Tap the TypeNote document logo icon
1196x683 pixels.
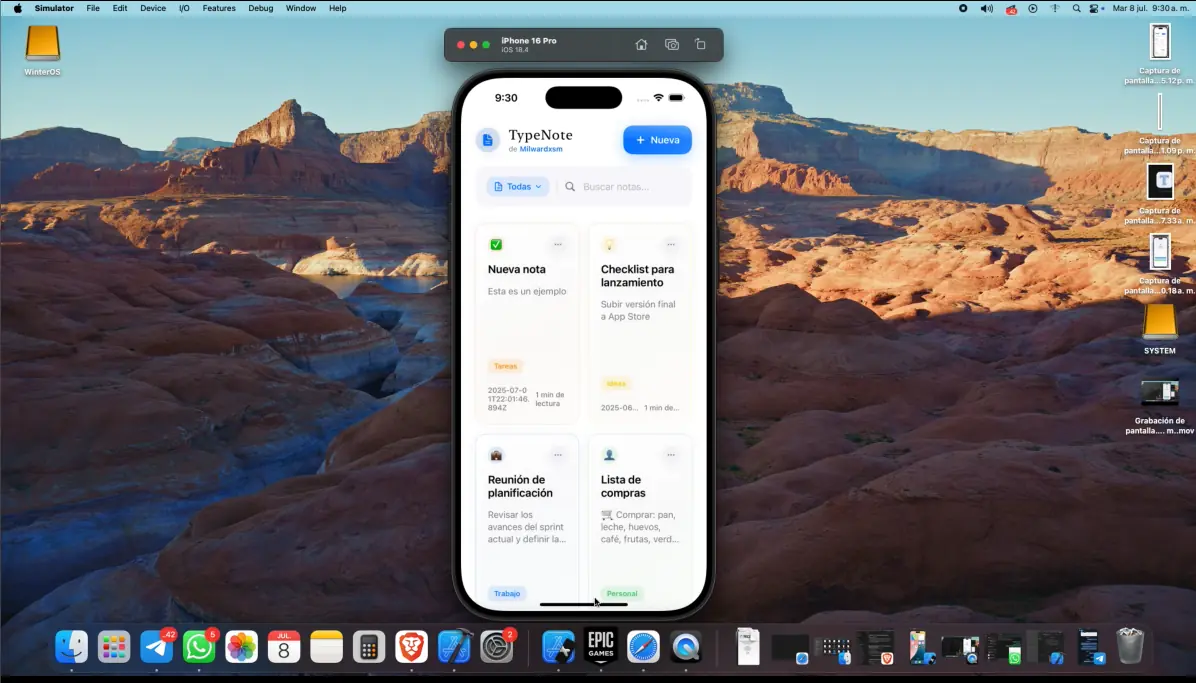pyautogui.click(x=487, y=140)
